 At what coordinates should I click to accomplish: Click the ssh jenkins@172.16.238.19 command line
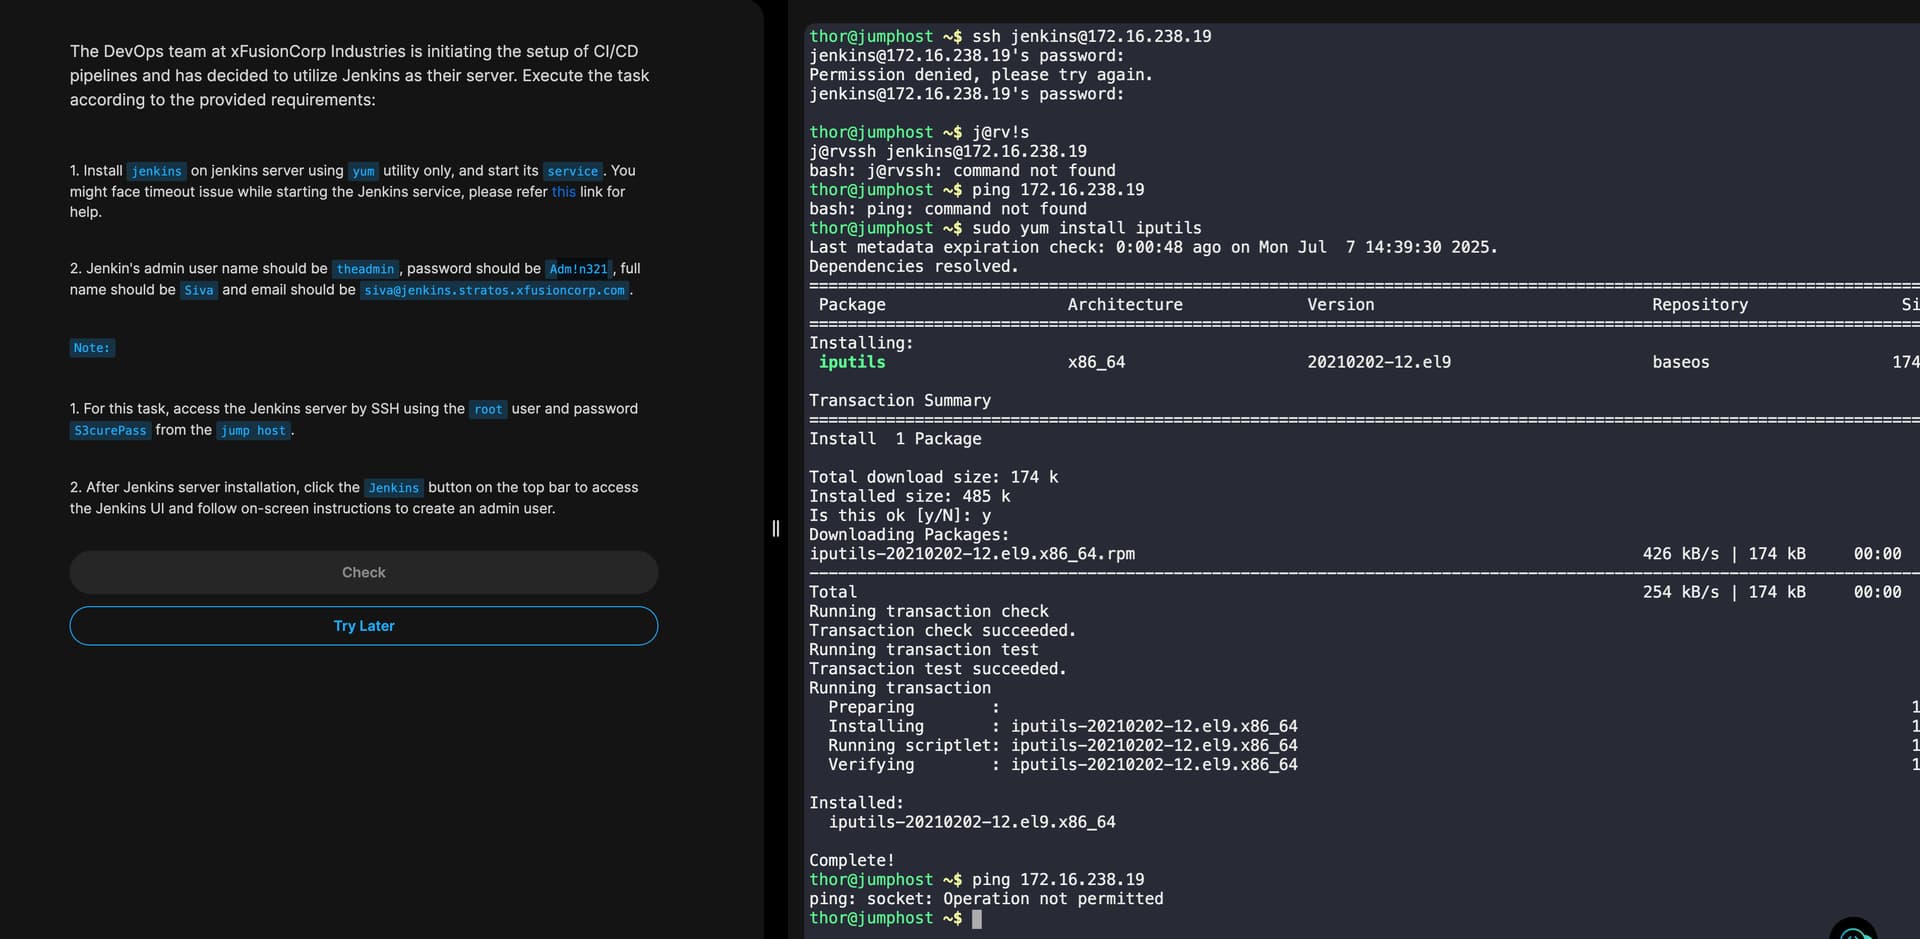pos(1091,36)
